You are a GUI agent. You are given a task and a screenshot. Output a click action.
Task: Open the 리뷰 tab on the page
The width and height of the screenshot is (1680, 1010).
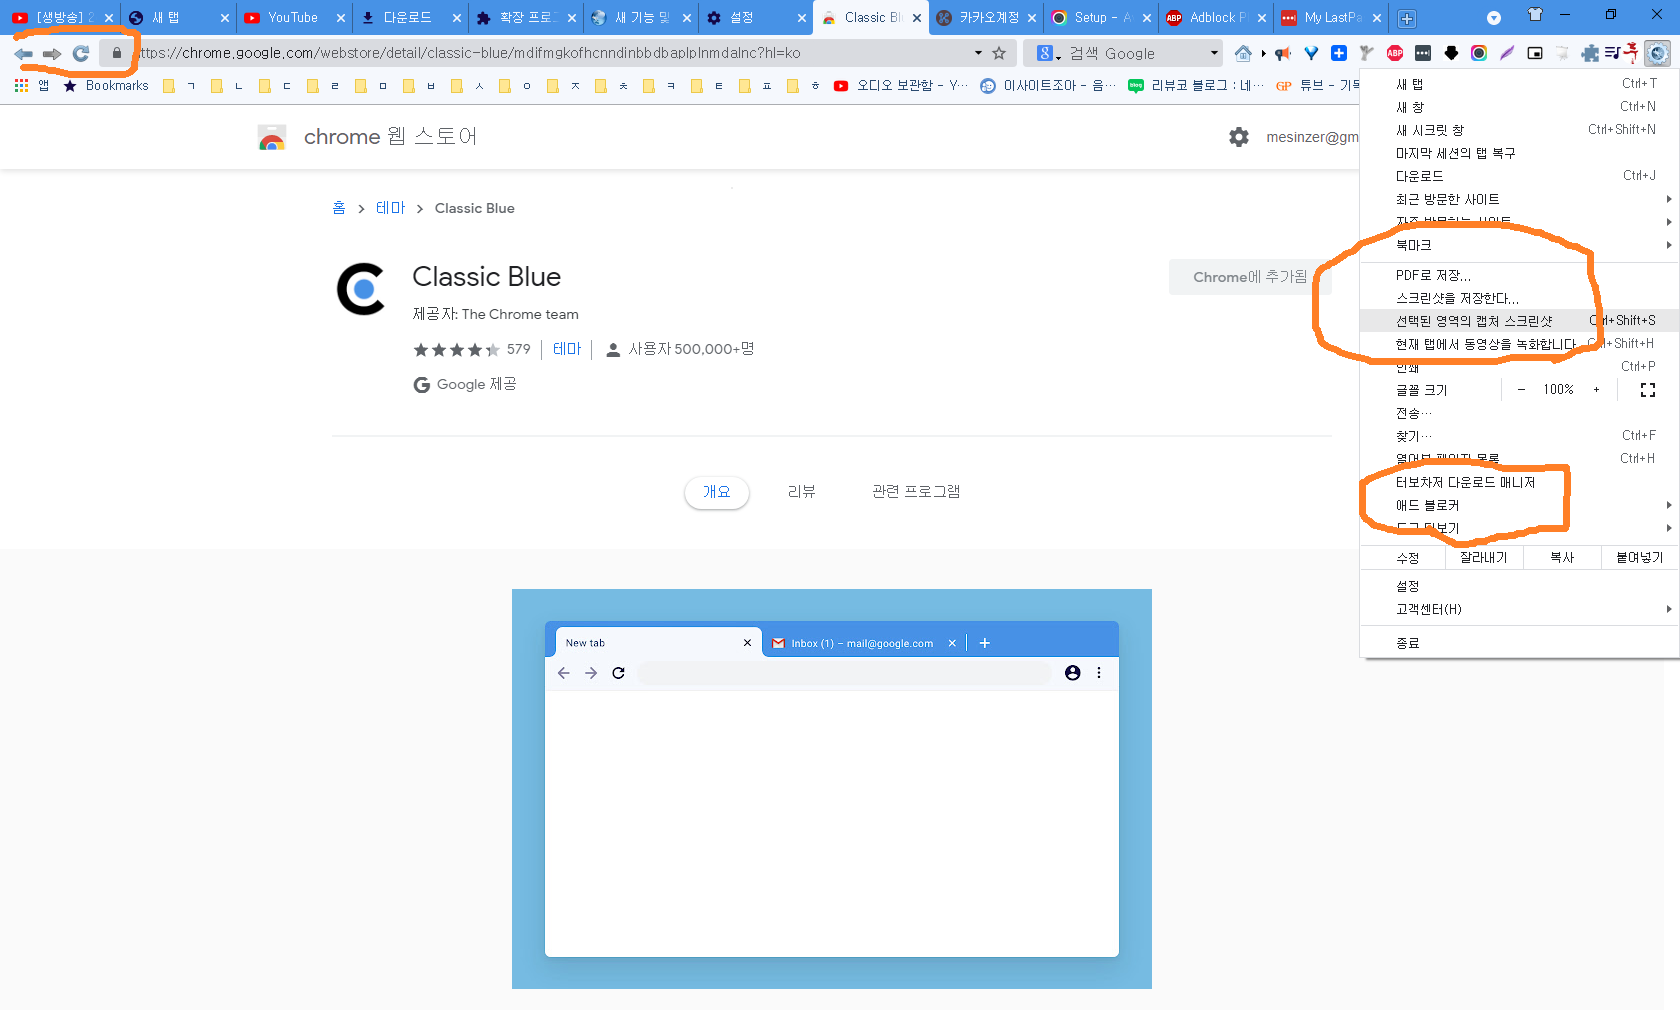pos(802,492)
